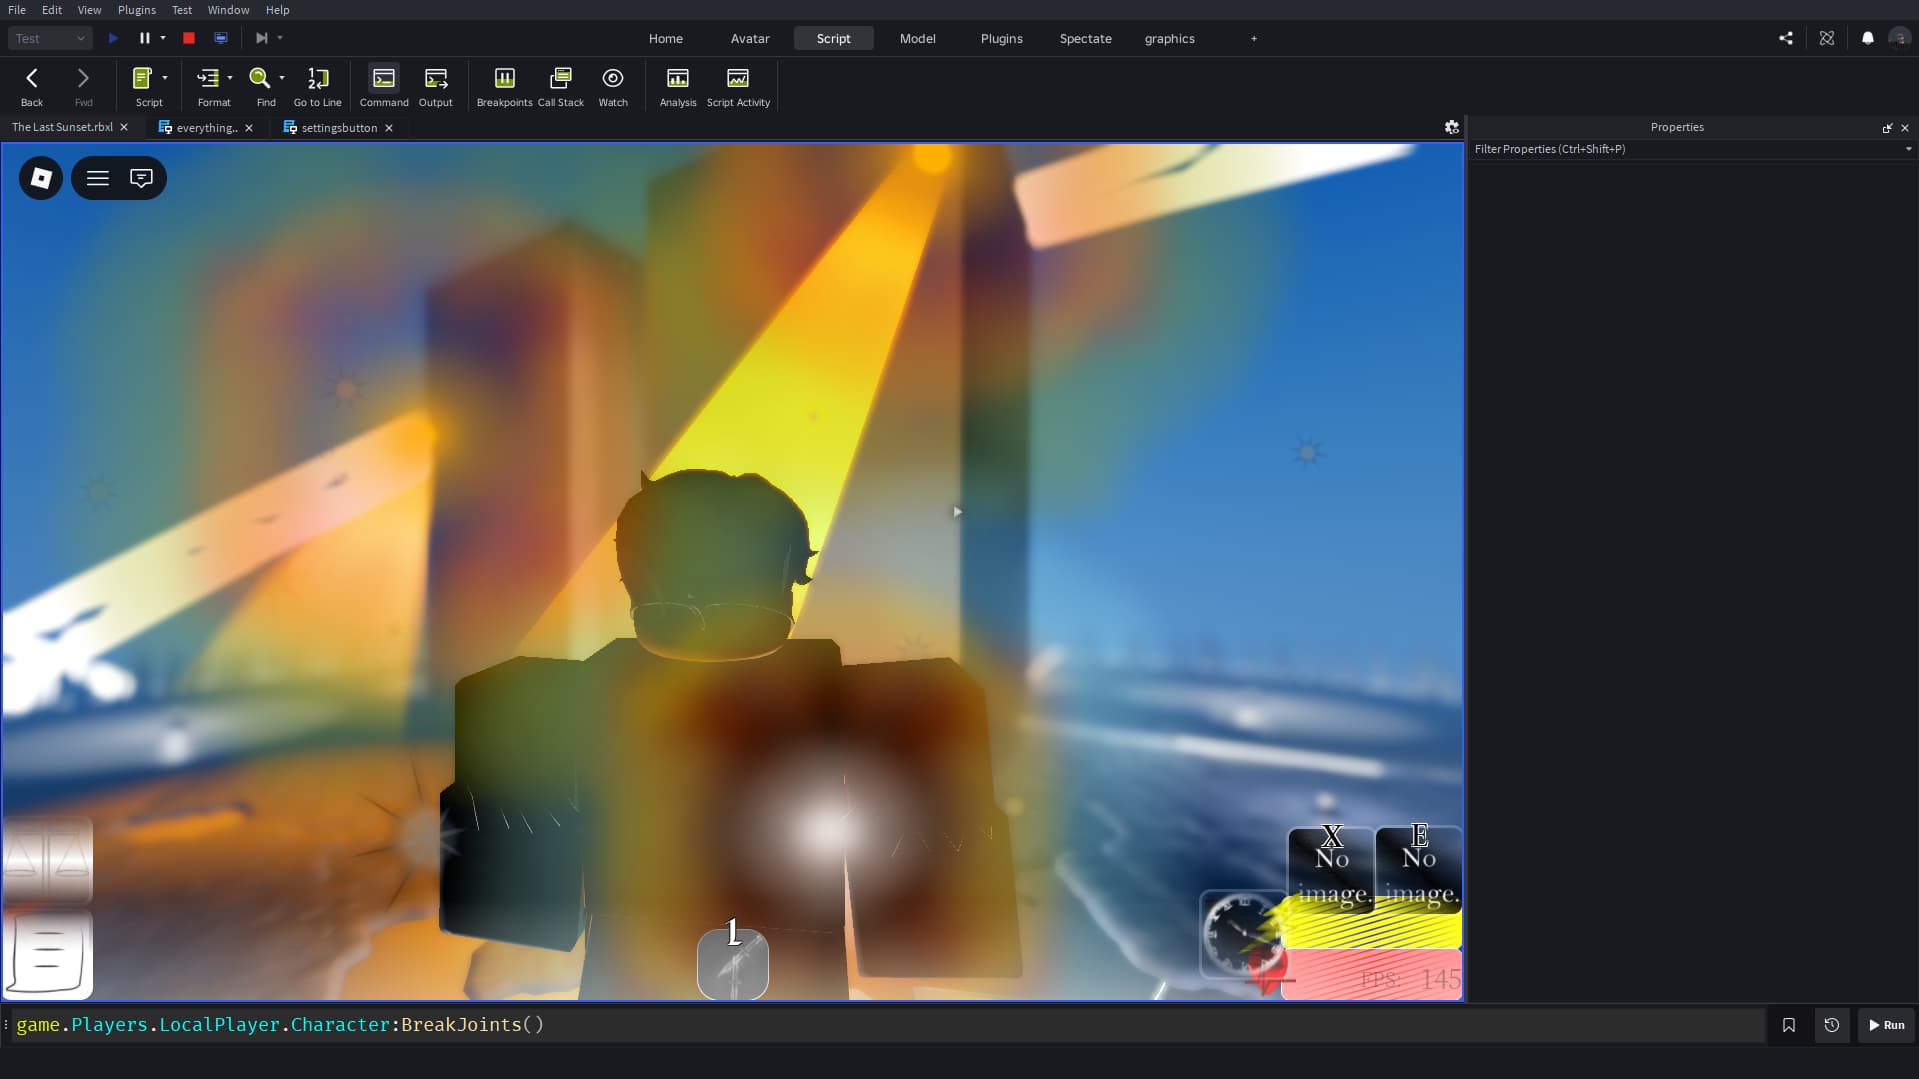The image size is (1919, 1079).
Task: Toggle the Output window
Action: tap(436, 86)
